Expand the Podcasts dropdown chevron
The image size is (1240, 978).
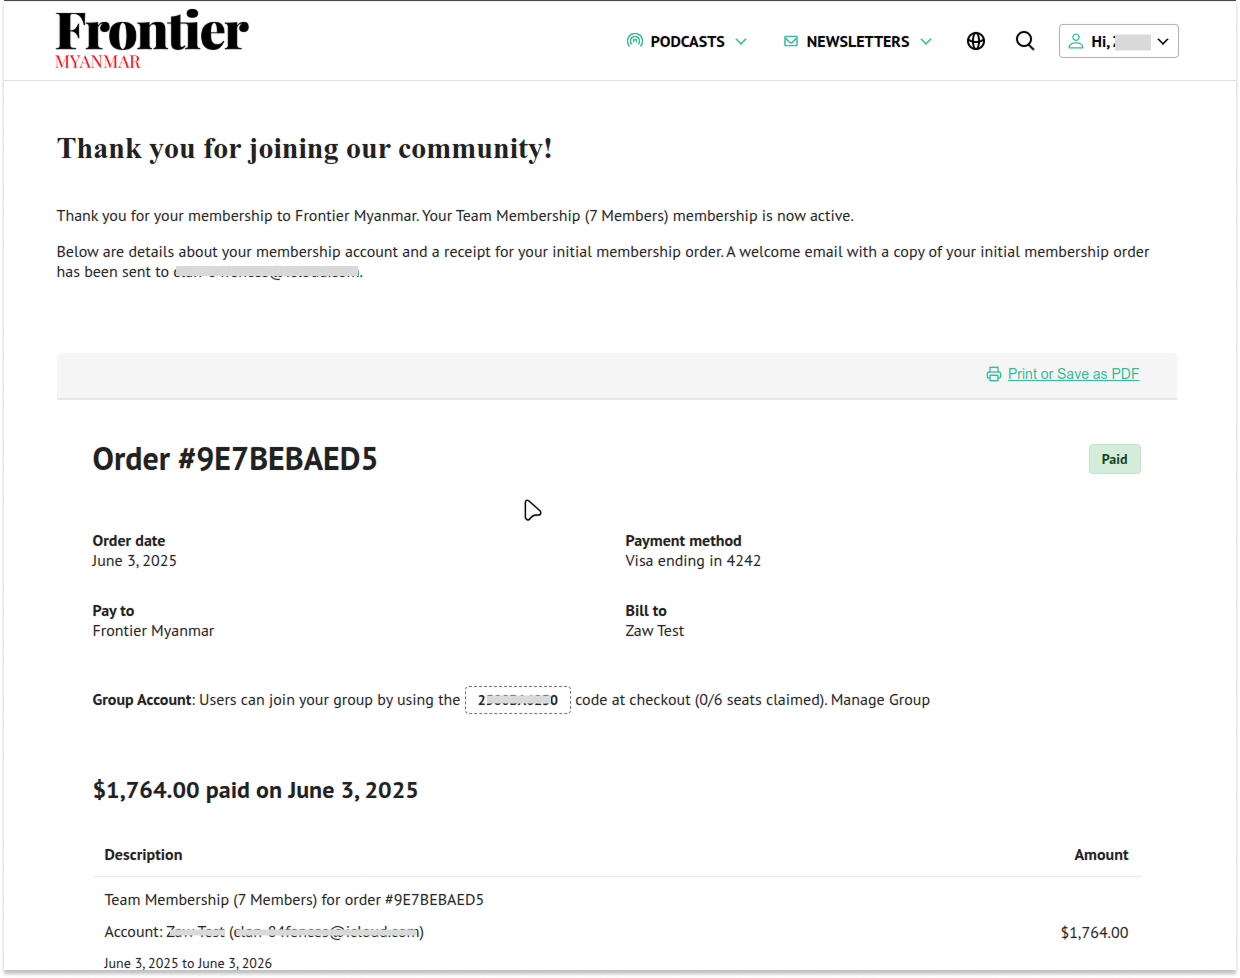741,41
